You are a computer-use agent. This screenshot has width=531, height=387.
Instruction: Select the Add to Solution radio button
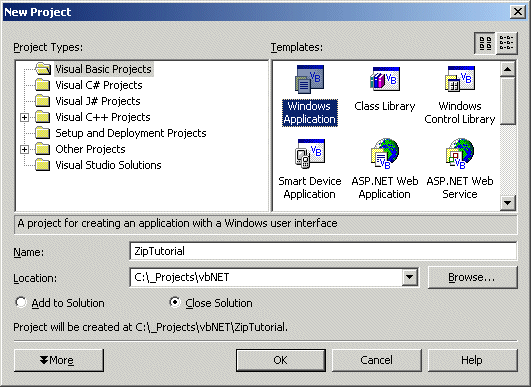tap(21, 302)
